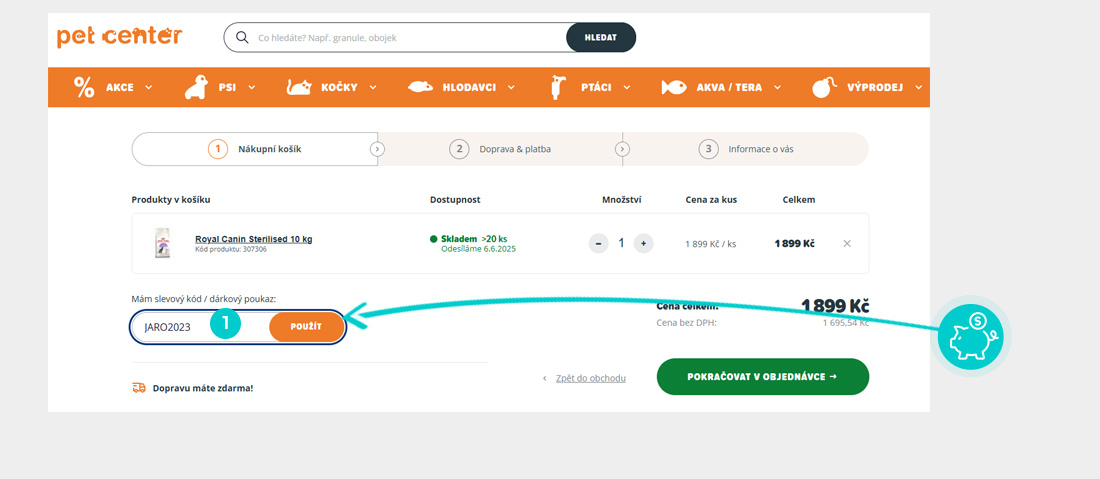Click the dog icon for Psi
The image size is (1100, 479).
click(x=196, y=87)
